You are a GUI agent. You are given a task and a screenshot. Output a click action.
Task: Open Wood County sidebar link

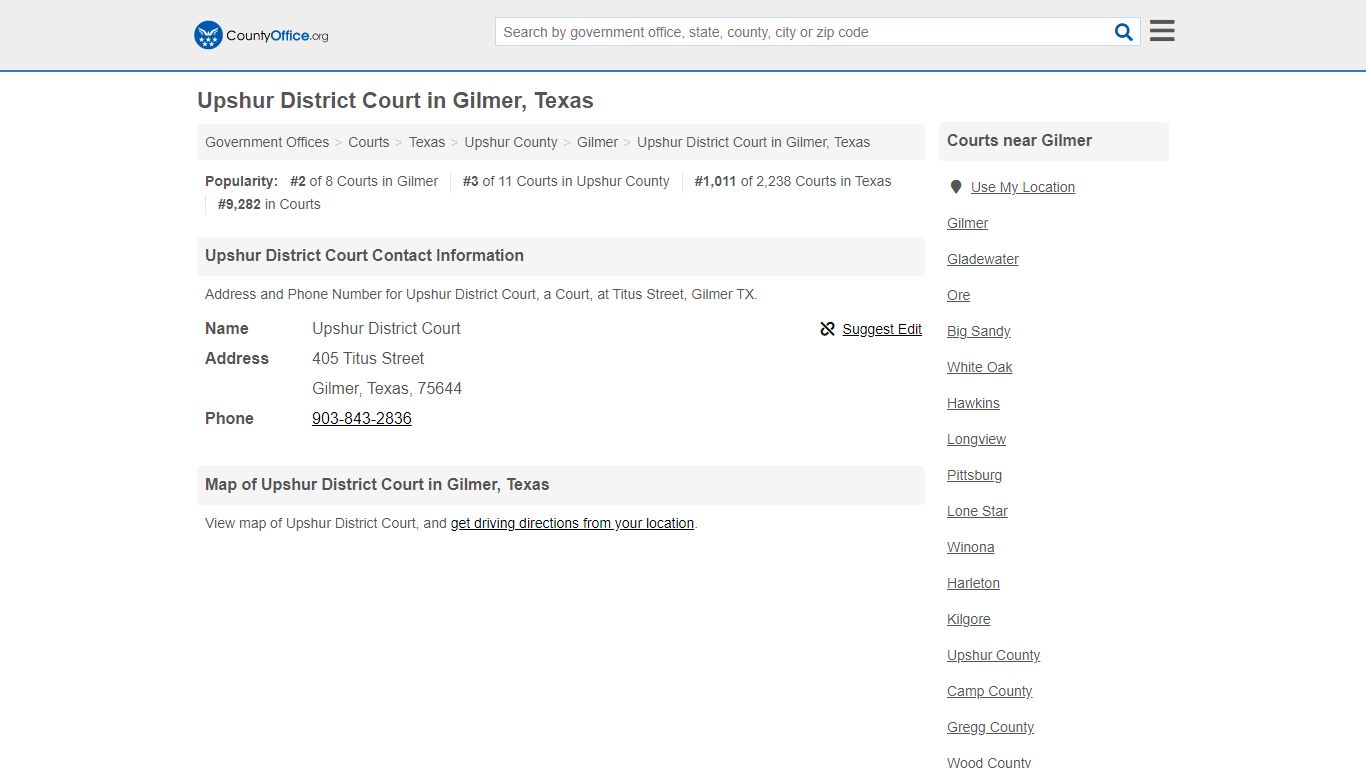click(989, 762)
